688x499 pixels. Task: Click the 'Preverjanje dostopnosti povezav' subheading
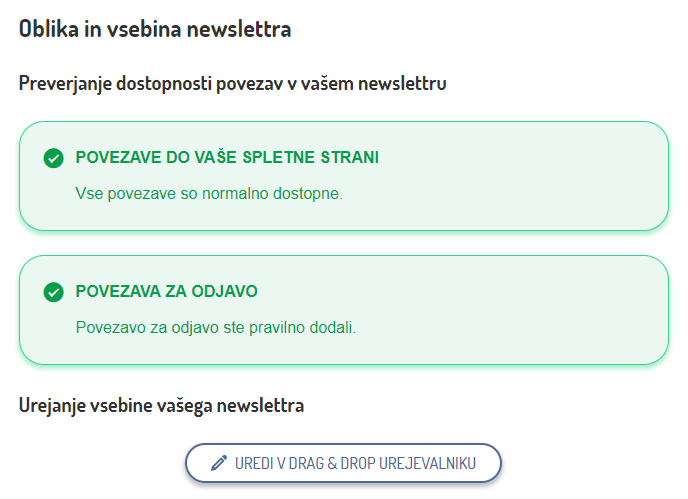[232, 83]
